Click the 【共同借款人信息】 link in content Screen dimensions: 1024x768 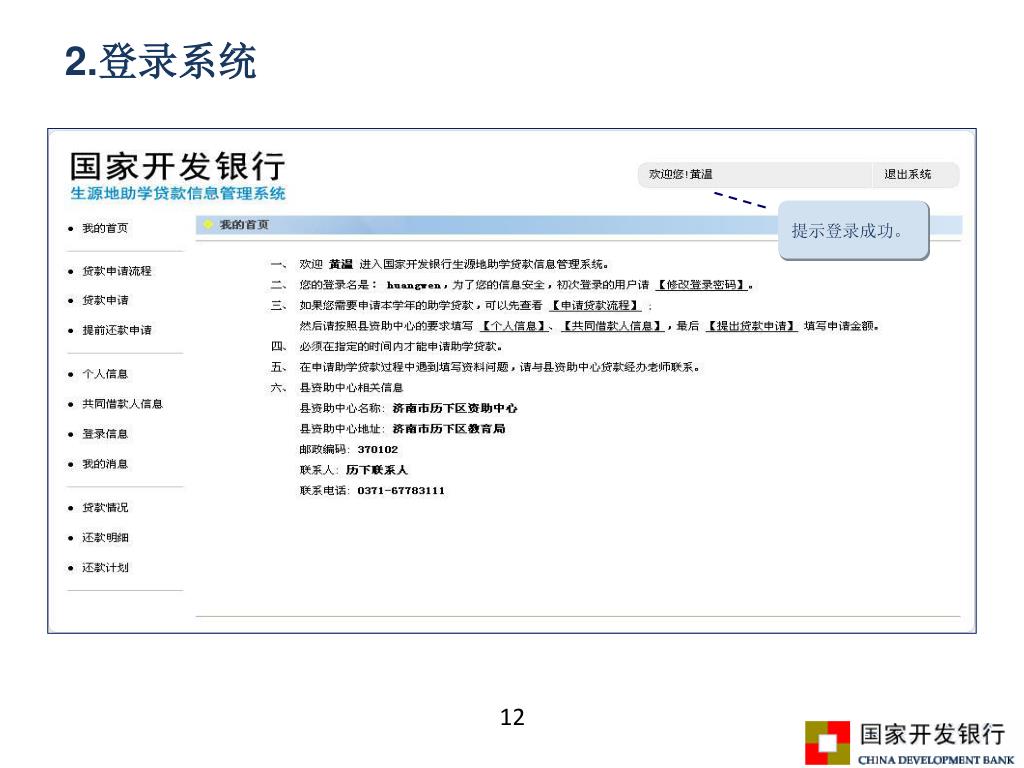[x=612, y=326]
